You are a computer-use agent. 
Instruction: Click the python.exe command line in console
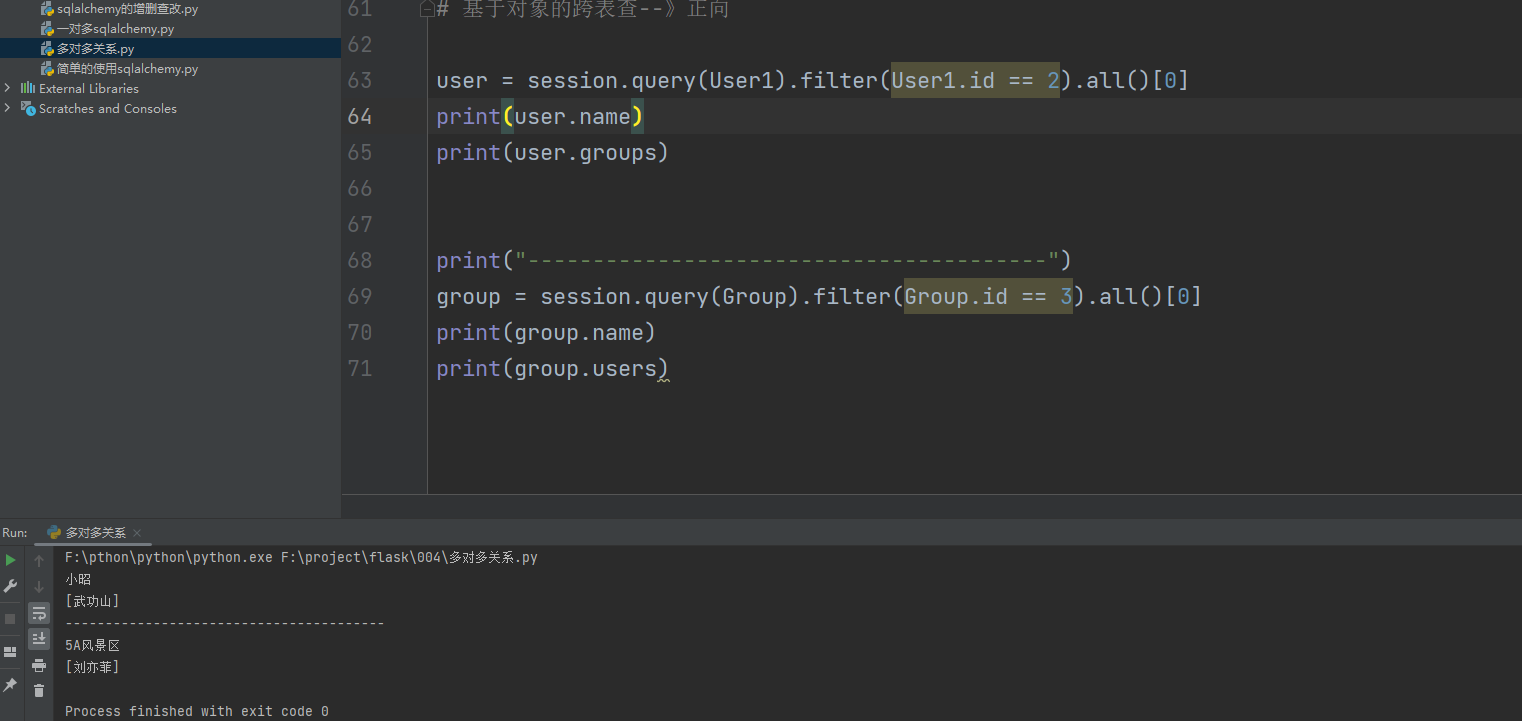click(301, 557)
